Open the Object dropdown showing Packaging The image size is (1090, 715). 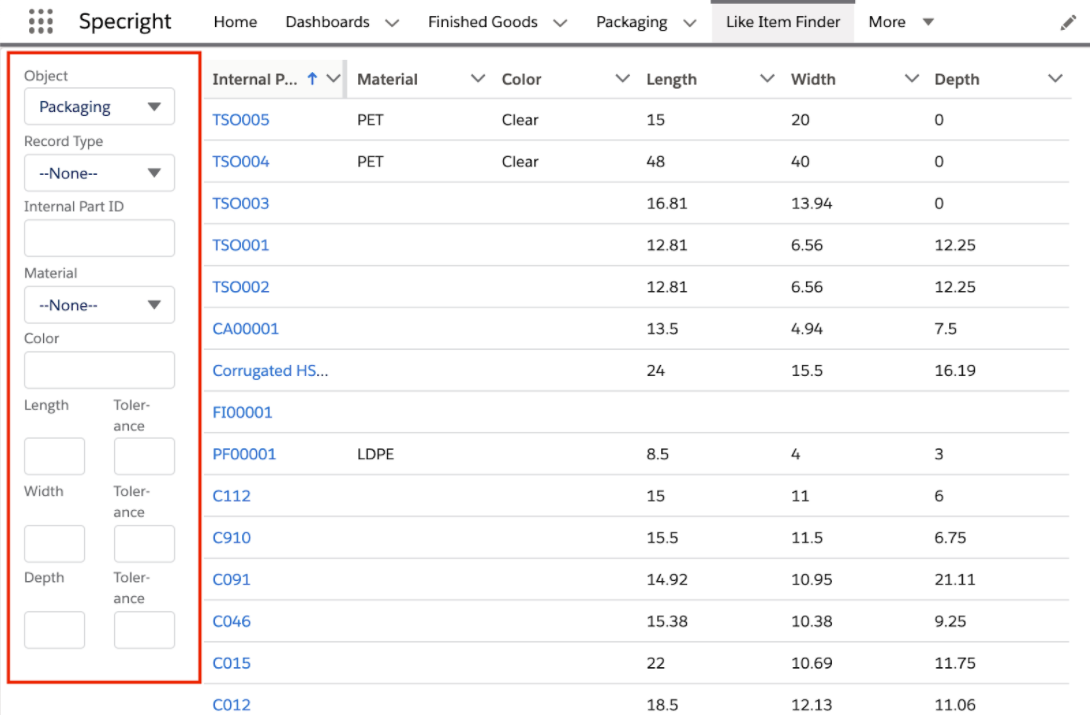coord(99,107)
